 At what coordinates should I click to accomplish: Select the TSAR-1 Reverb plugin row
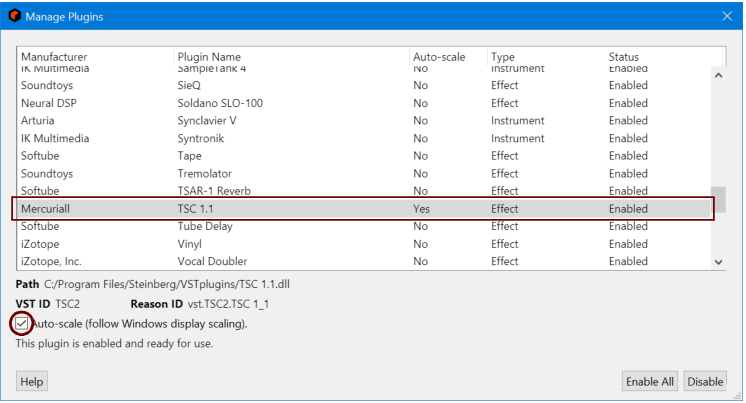(x=364, y=191)
